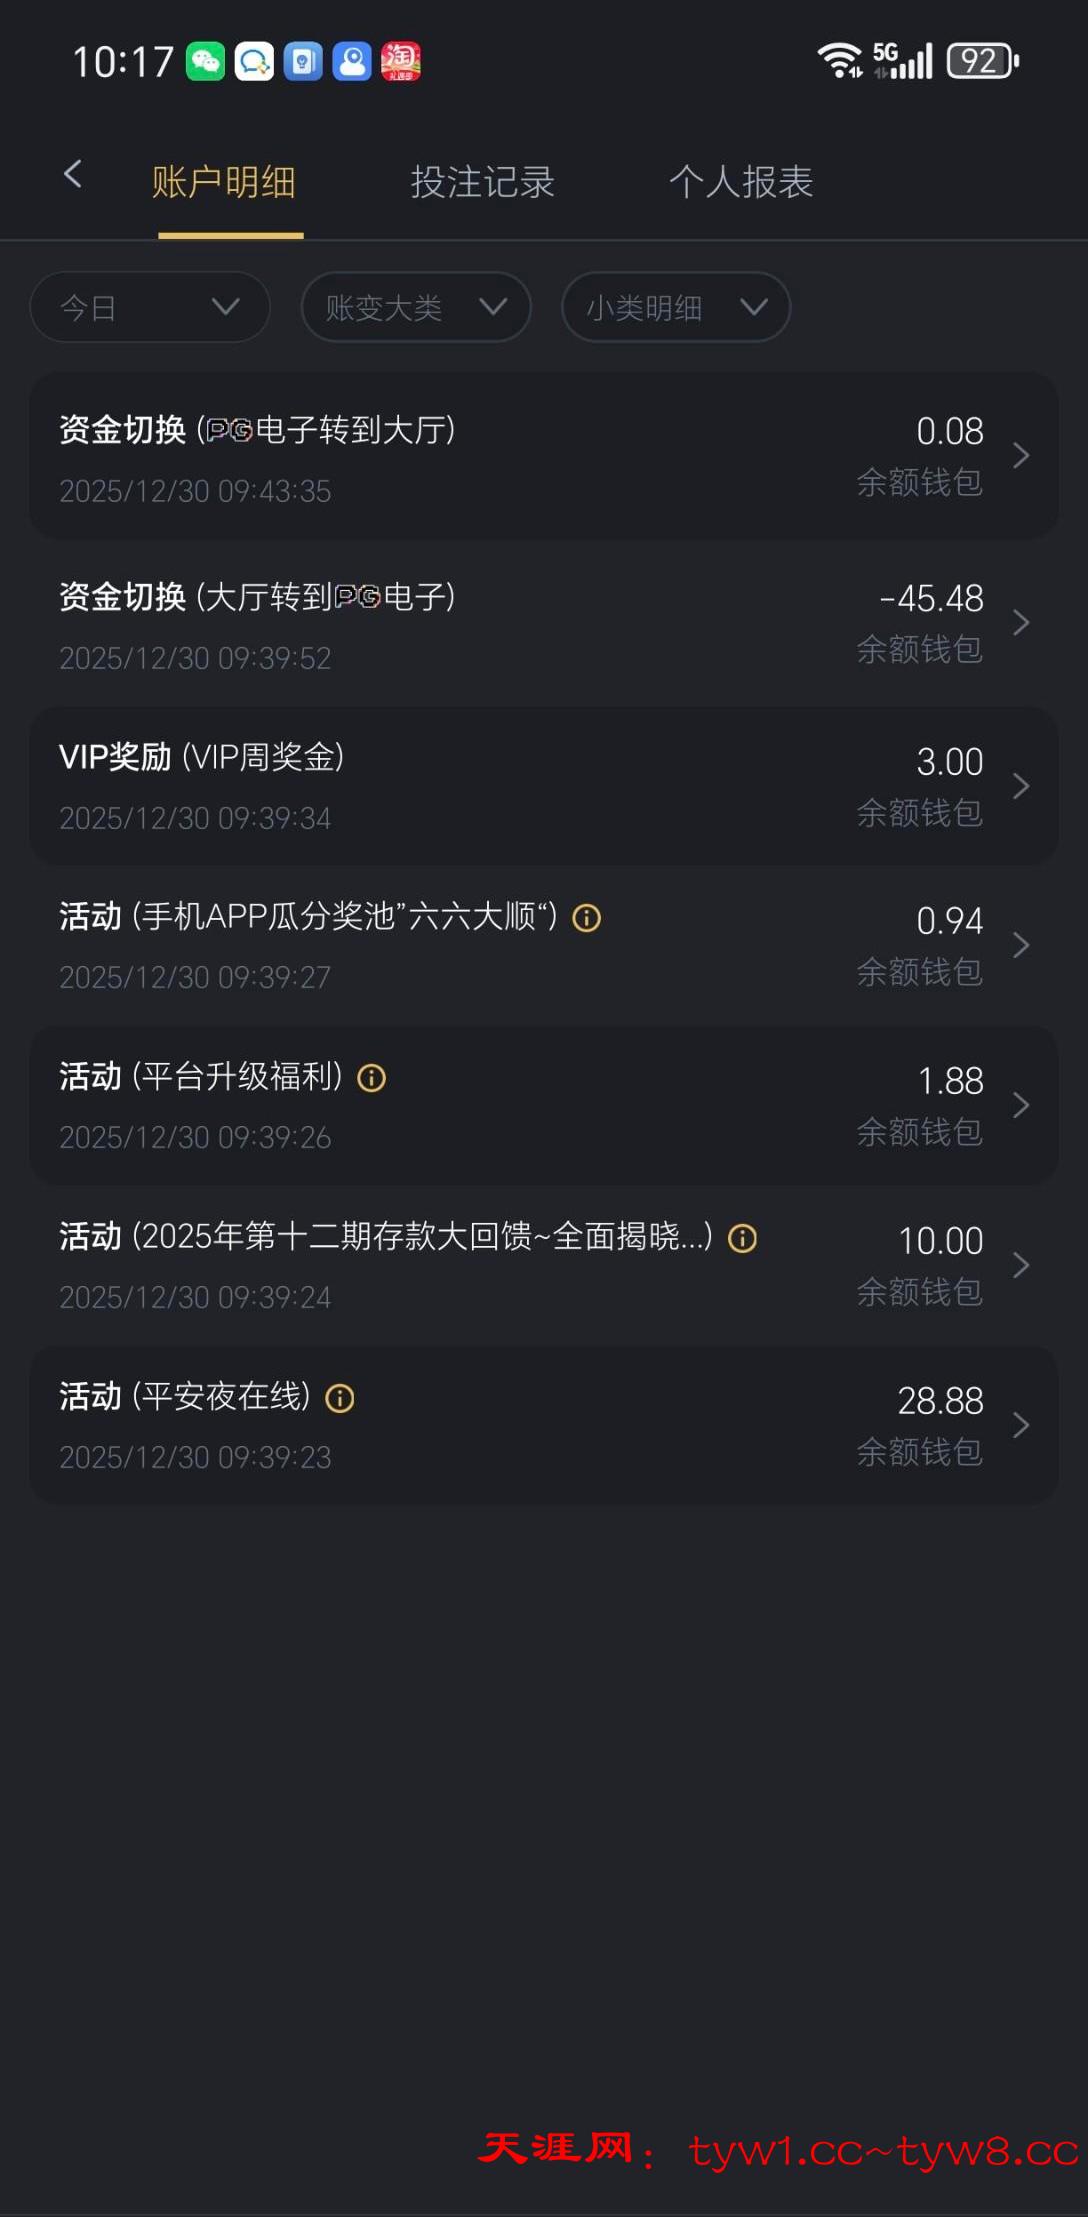Tap info icon beside 六六大顺 activity

pos(587,918)
